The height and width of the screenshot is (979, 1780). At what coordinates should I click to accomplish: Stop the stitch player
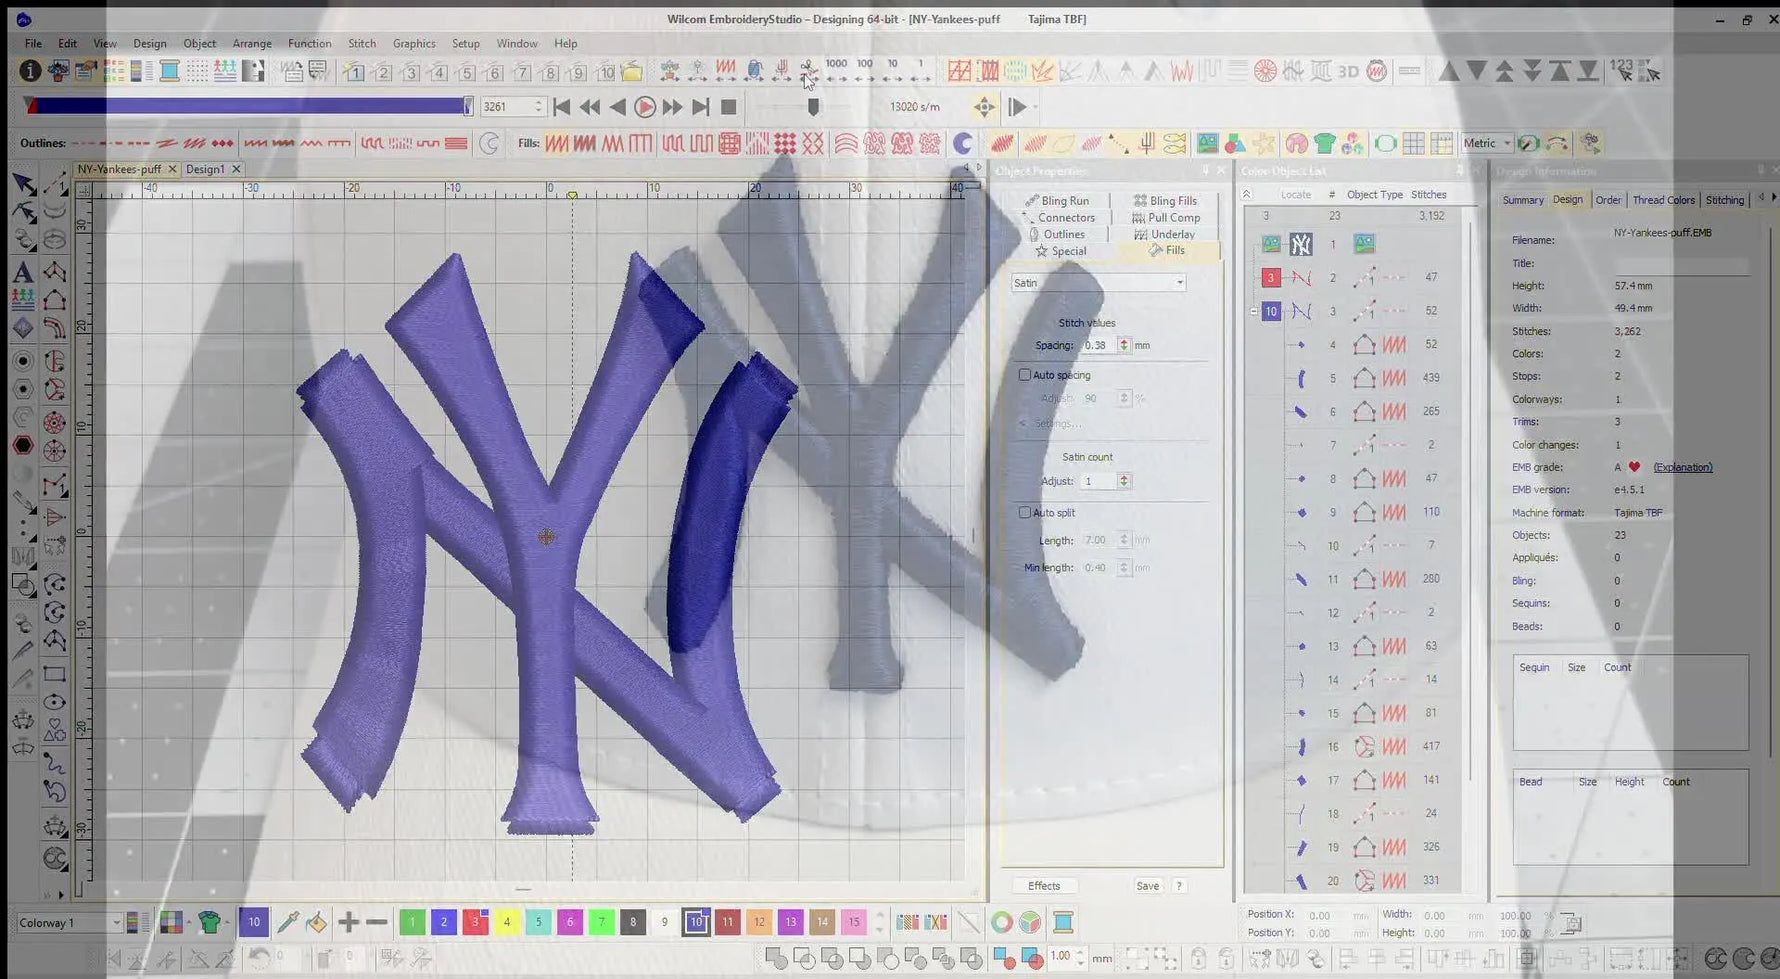click(x=729, y=107)
